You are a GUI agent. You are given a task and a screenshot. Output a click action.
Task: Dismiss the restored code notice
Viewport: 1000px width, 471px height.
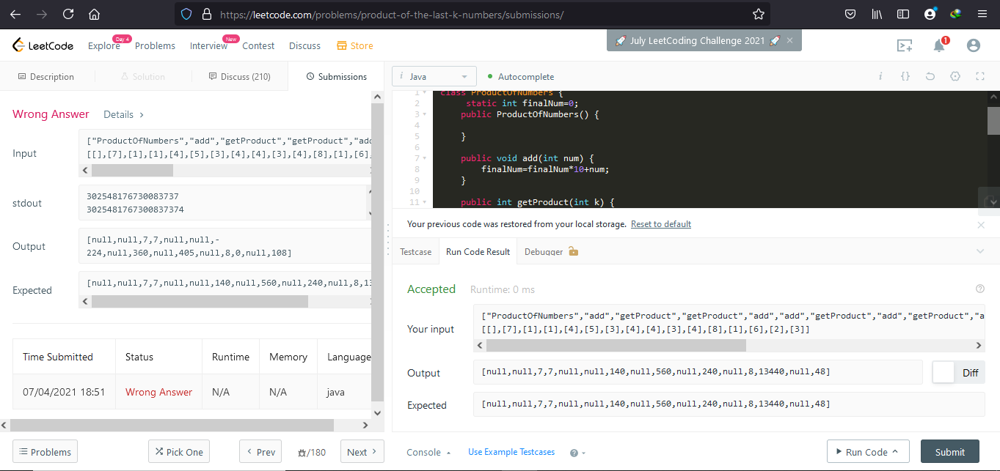(981, 225)
